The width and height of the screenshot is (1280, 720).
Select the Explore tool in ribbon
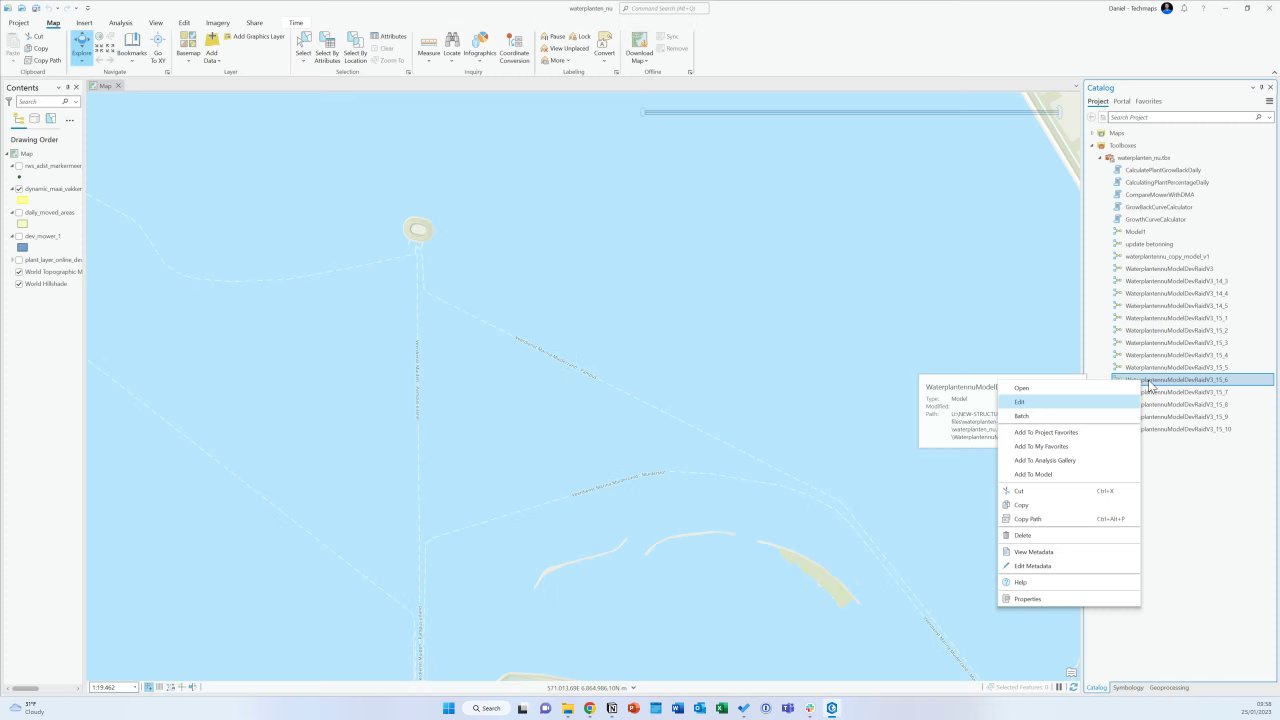click(81, 47)
